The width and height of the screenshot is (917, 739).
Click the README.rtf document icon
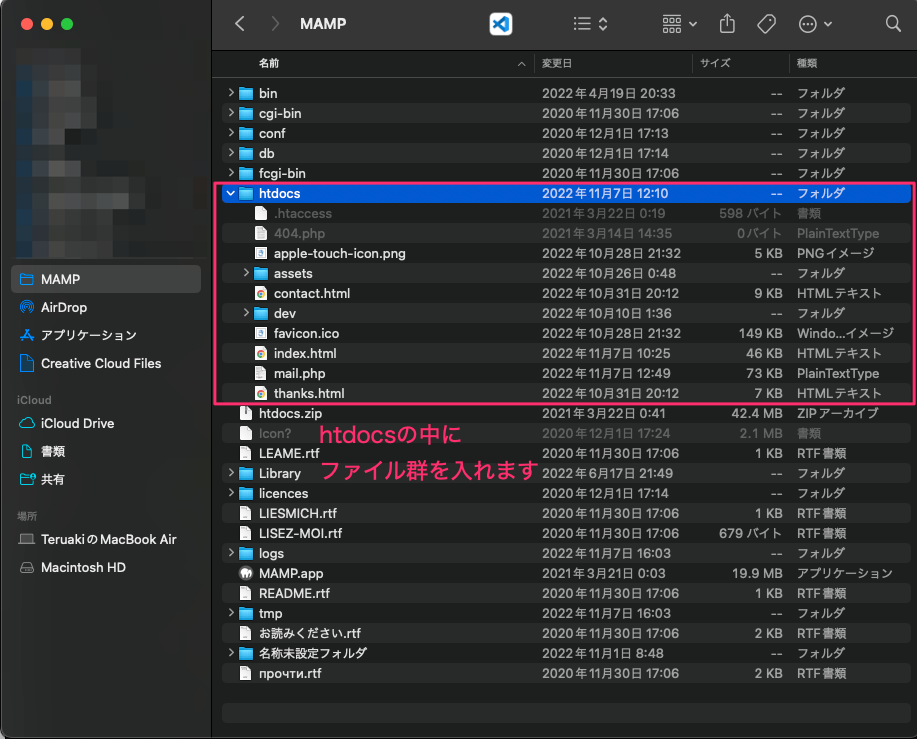tap(246, 593)
